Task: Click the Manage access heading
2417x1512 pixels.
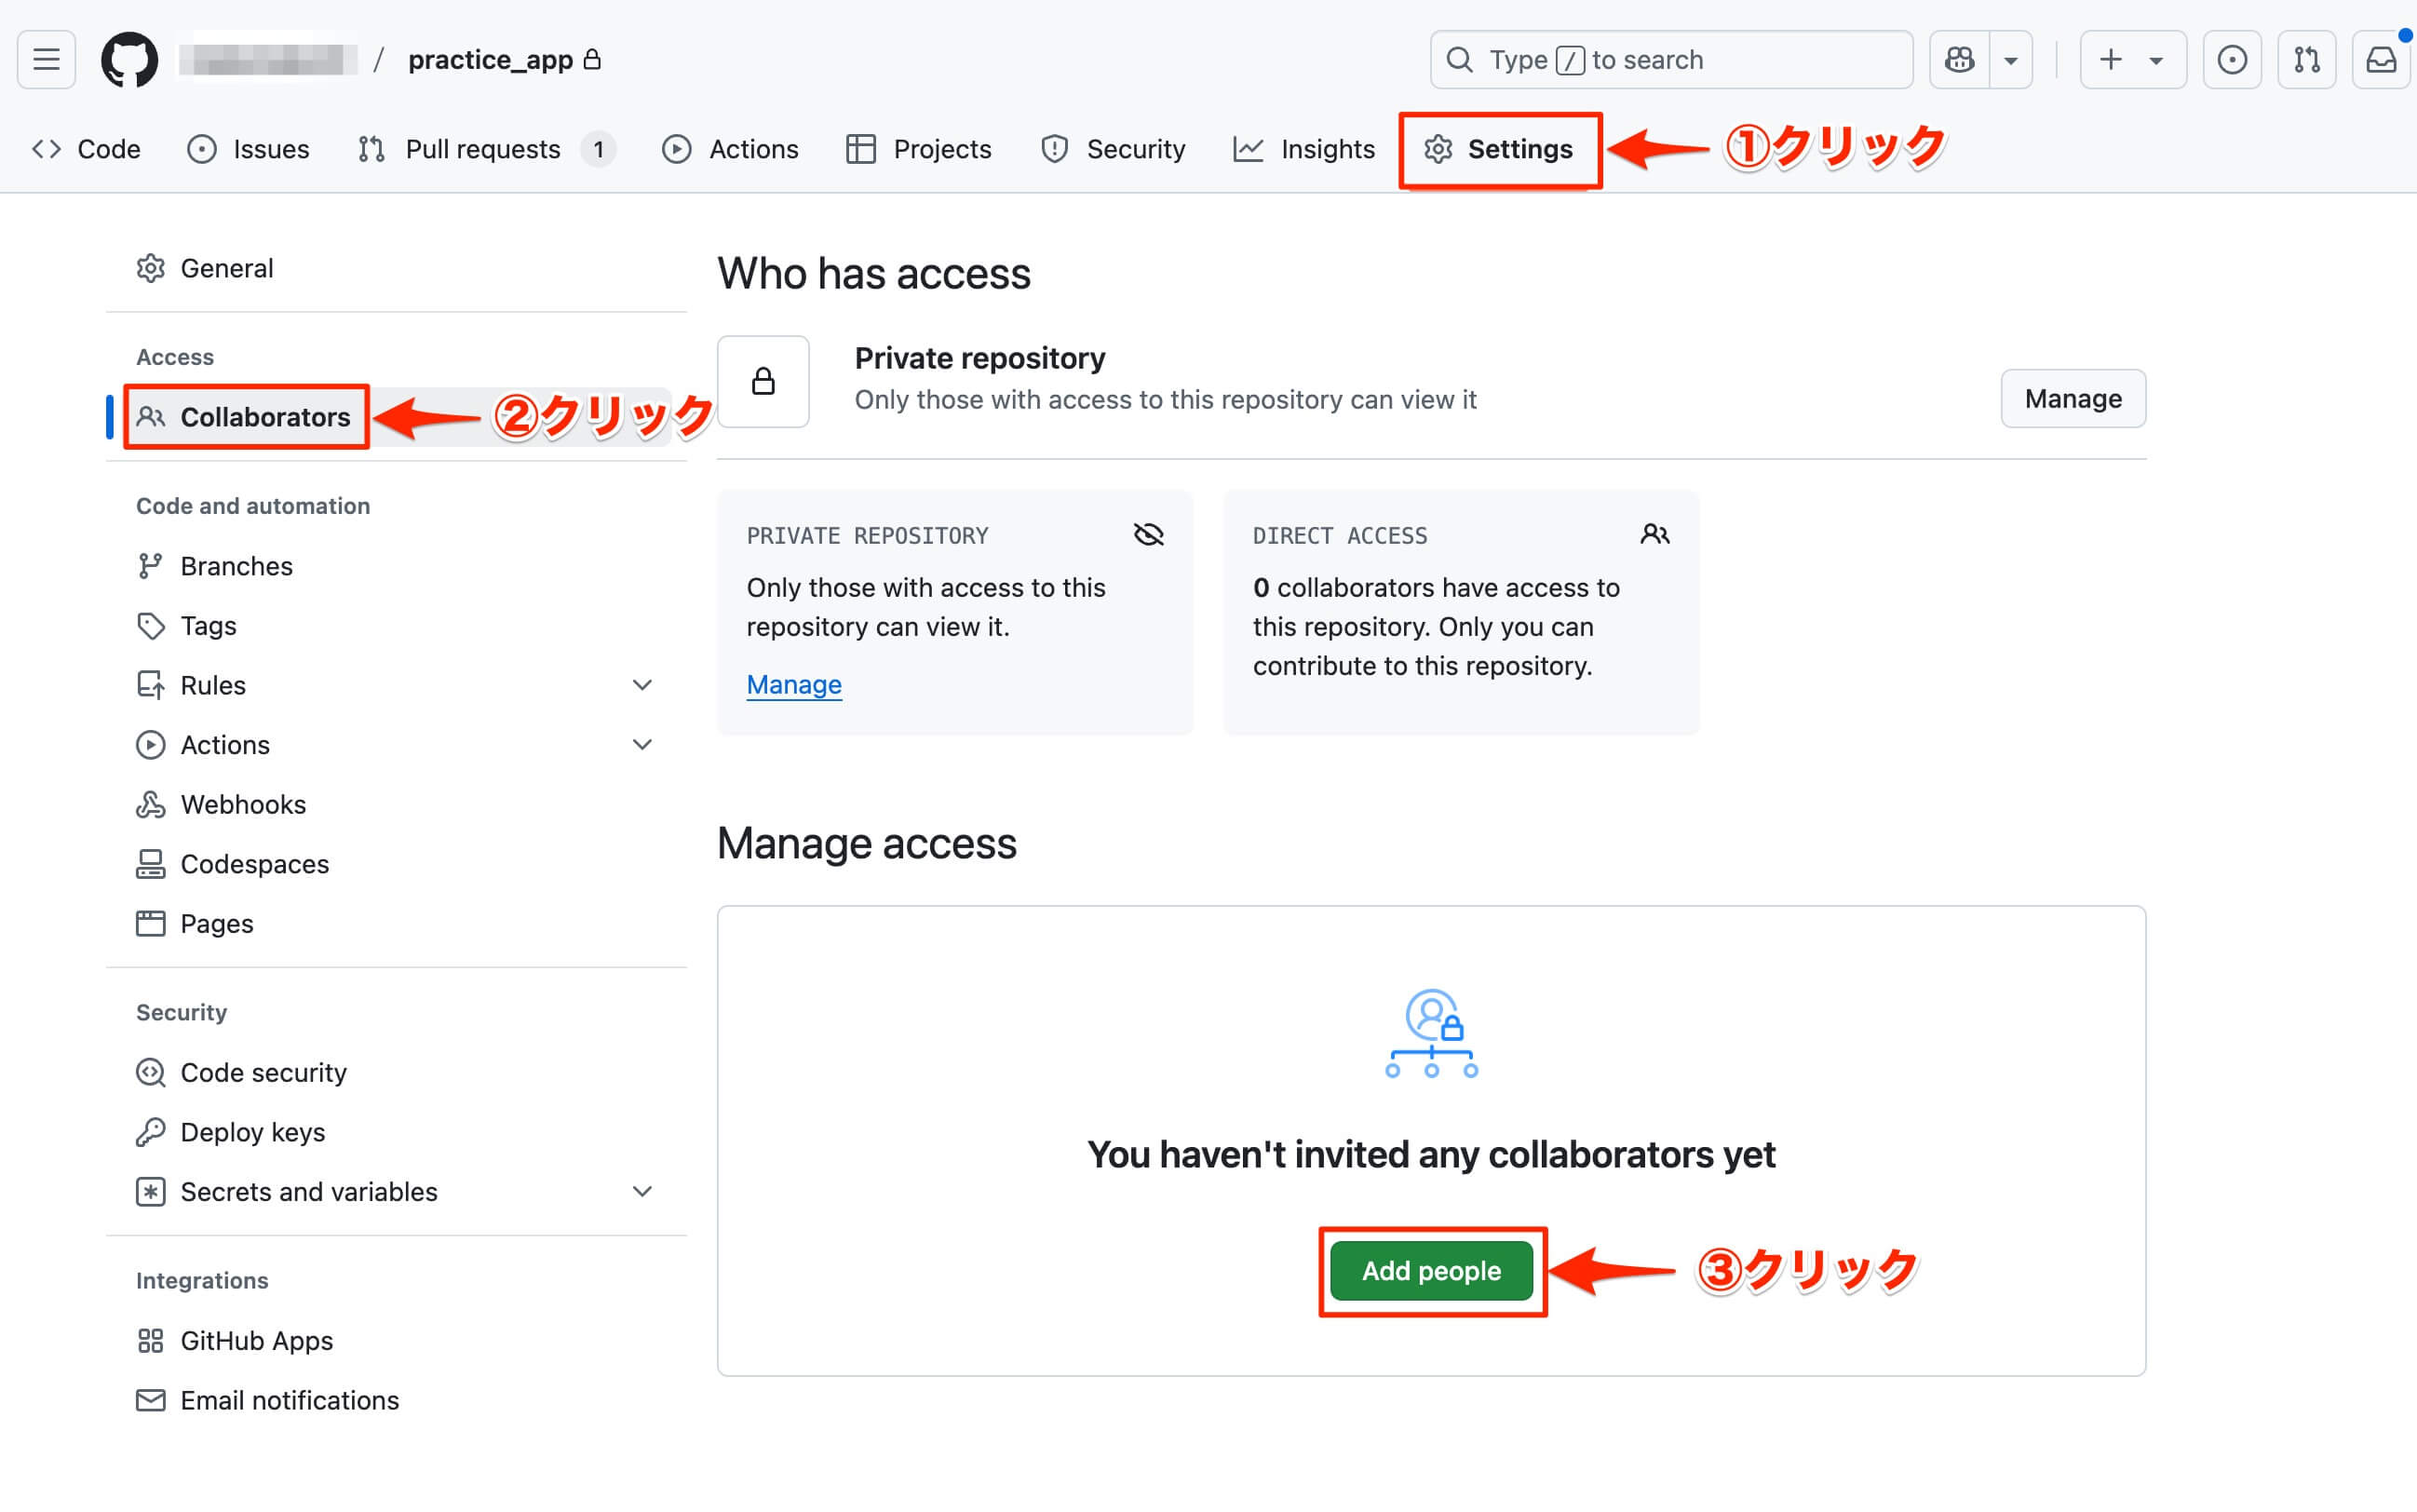Action: (x=867, y=843)
